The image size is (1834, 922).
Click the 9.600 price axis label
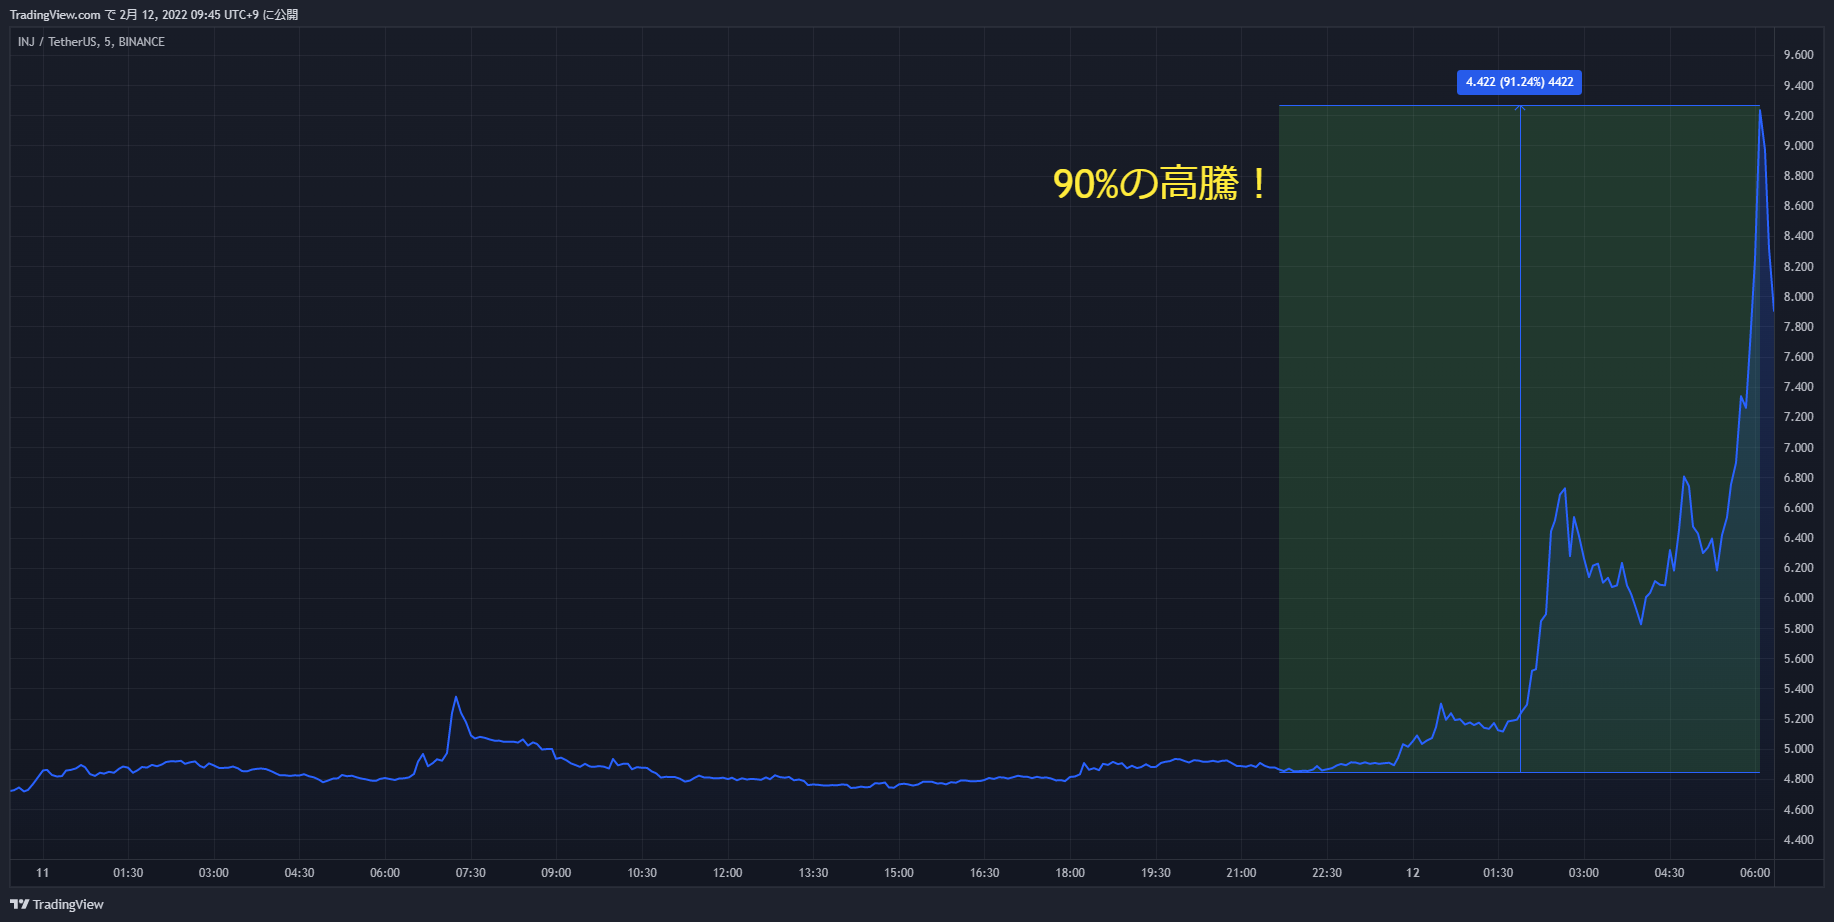1798,55
